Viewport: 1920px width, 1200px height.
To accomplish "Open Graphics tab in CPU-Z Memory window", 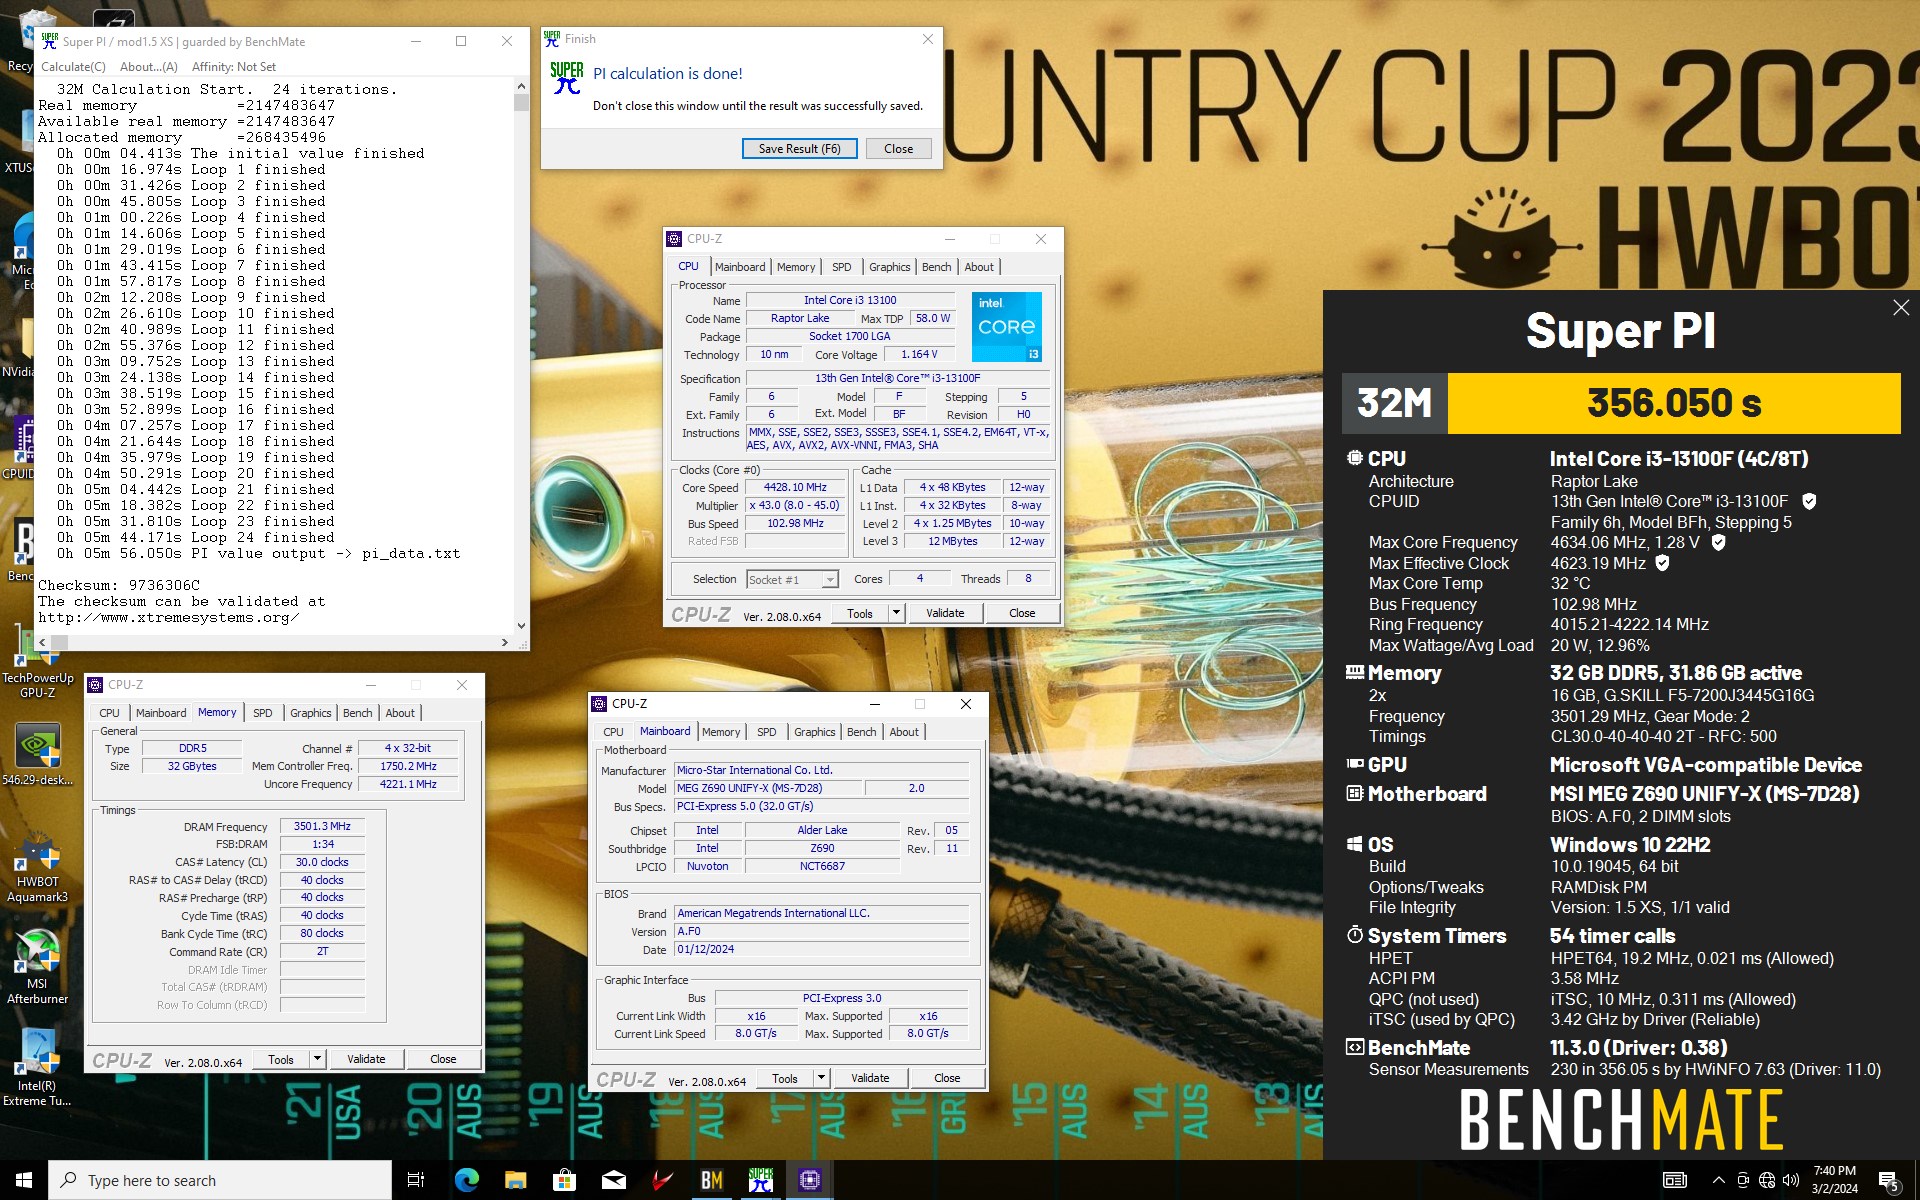I will (x=311, y=713).
